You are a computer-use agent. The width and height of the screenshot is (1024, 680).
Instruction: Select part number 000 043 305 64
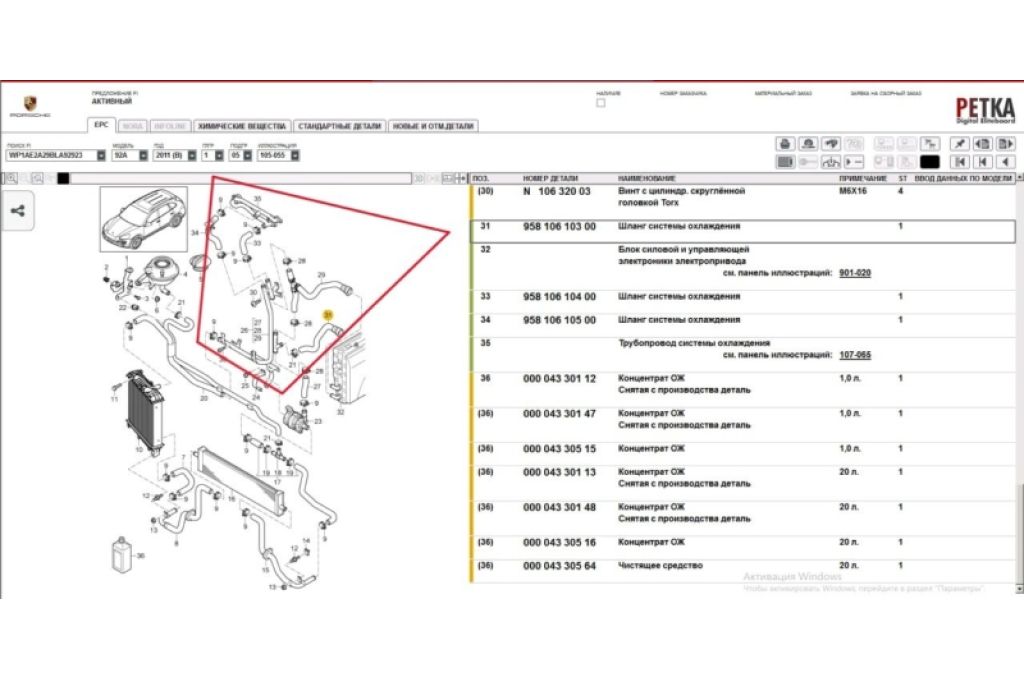coord(559,566)
